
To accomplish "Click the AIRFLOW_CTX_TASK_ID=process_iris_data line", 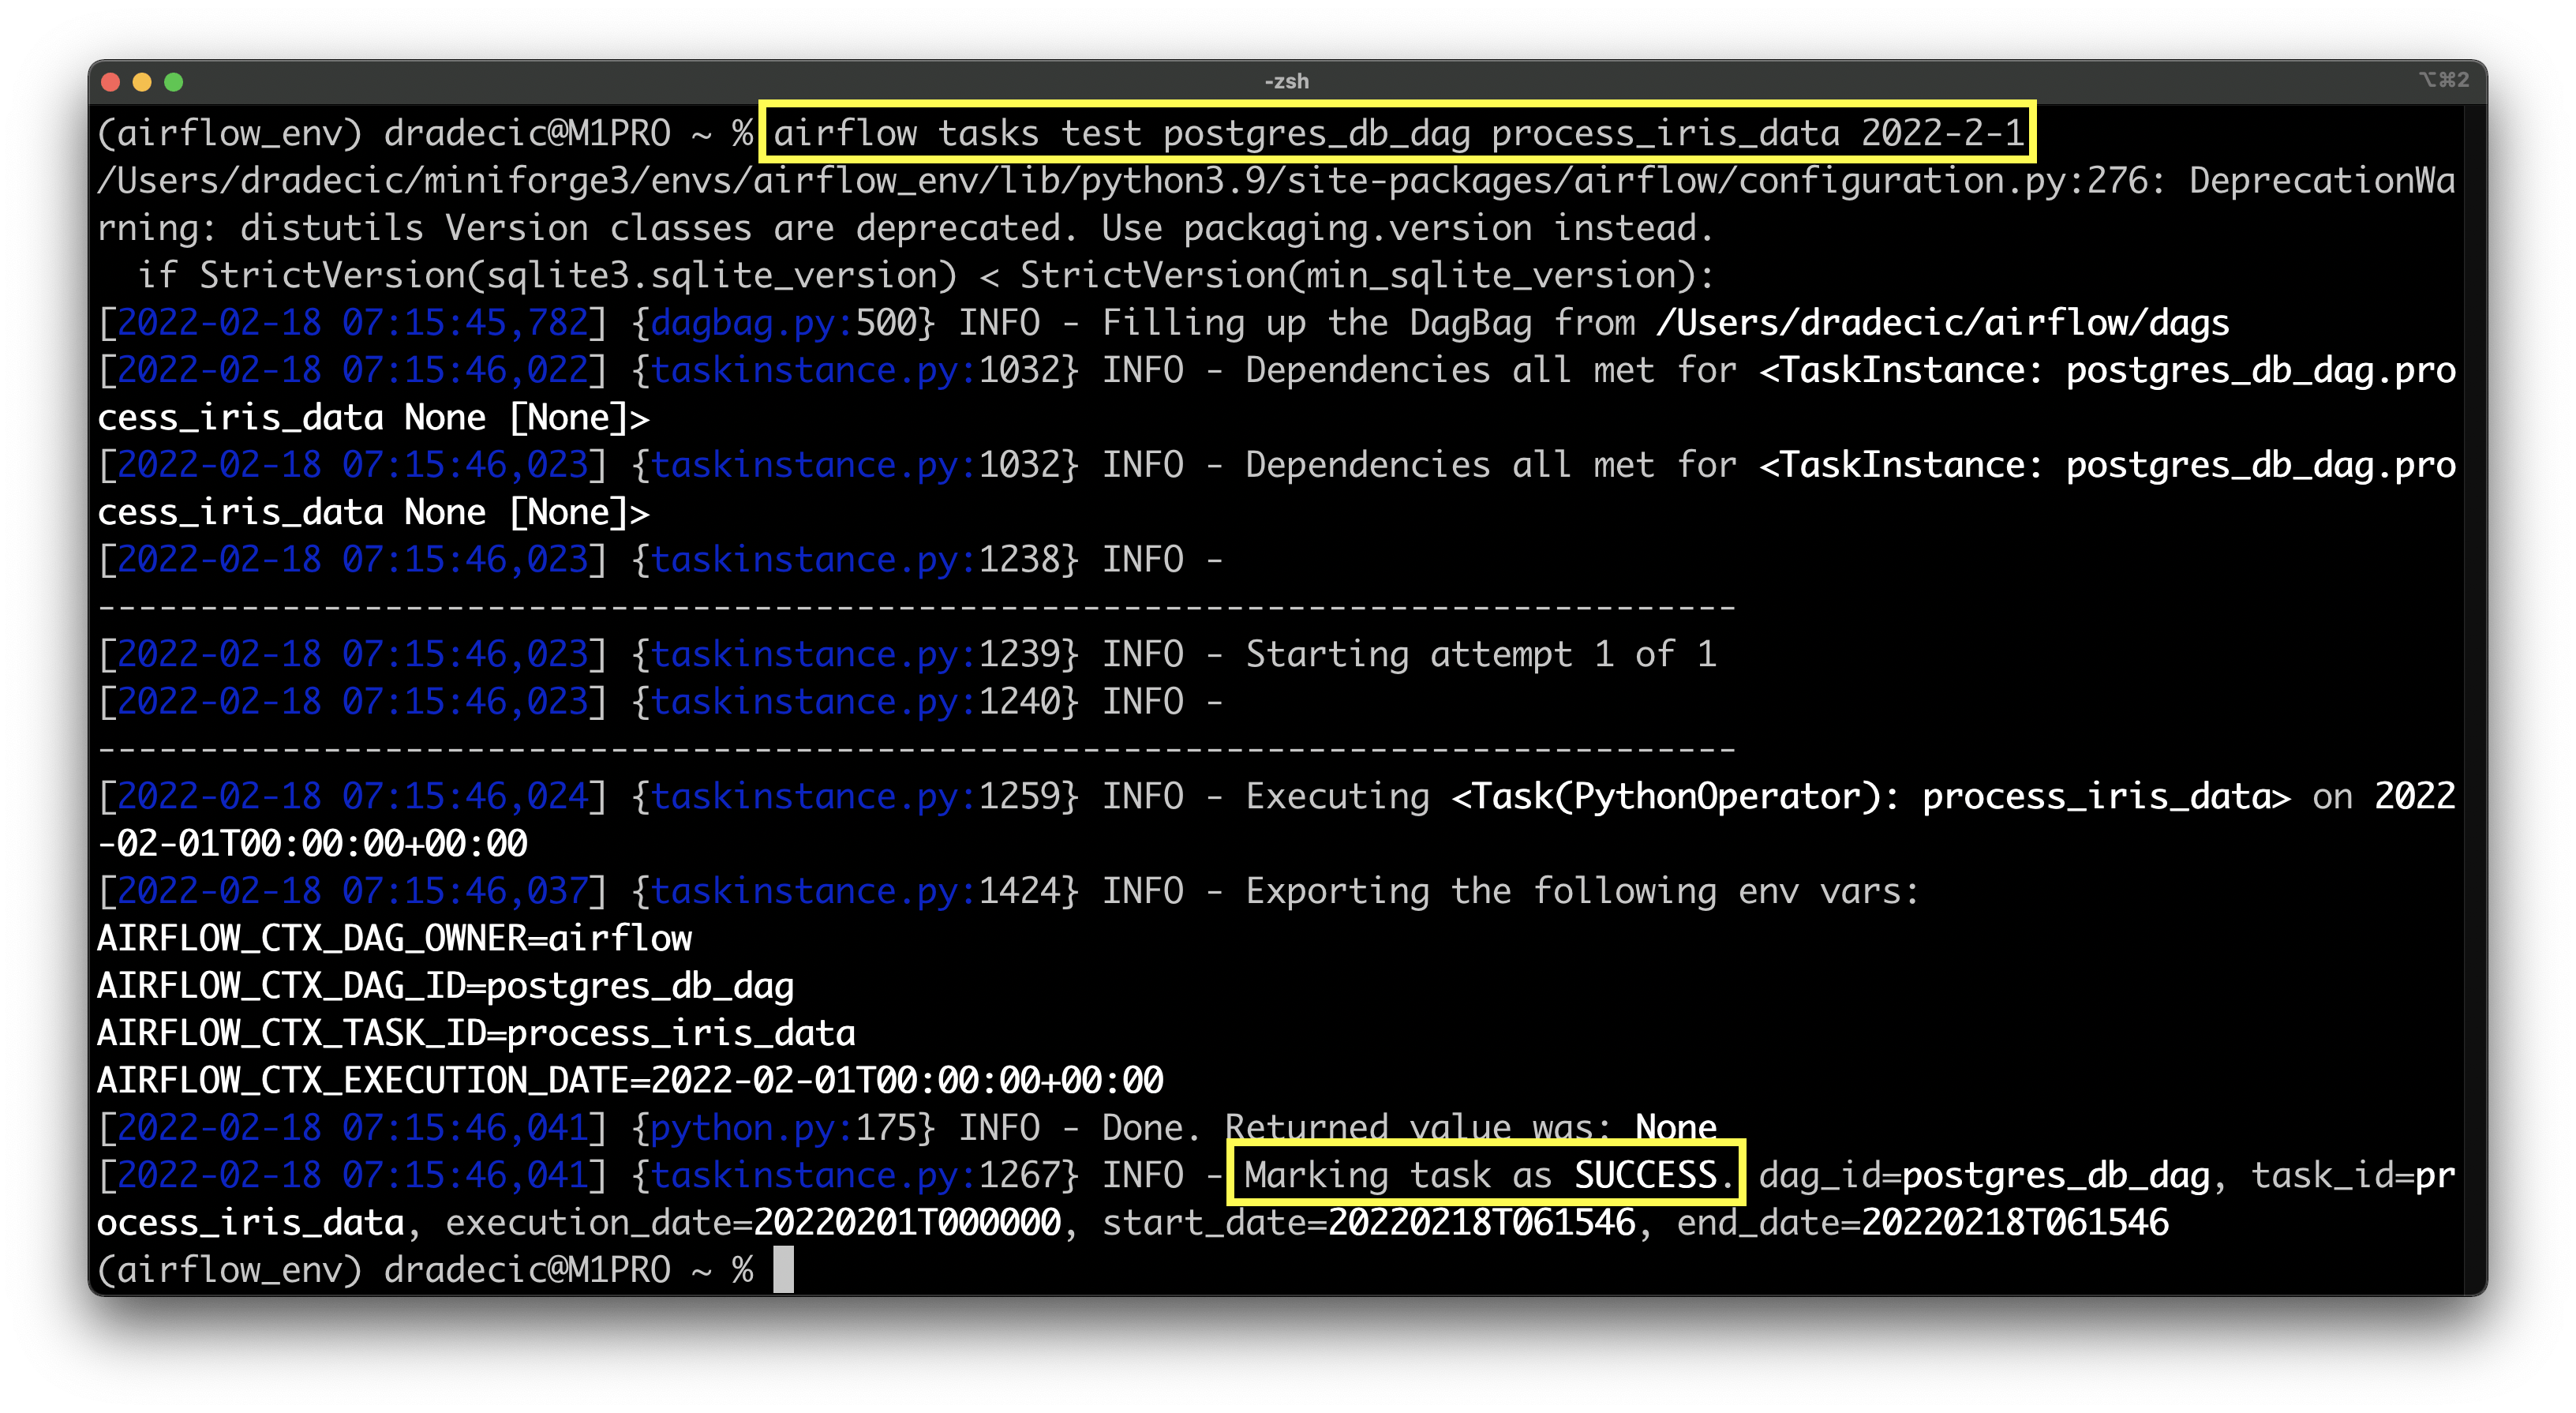I will click(x=476, y=1033).
